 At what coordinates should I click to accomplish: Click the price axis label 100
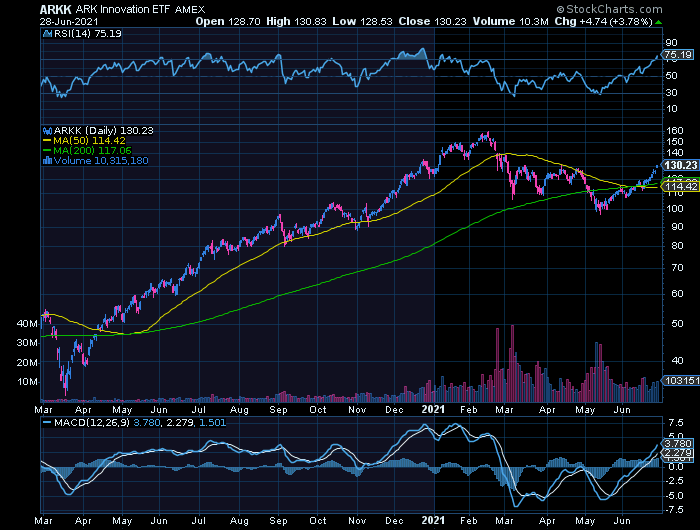pyautogui.click(x=674, y=209)
